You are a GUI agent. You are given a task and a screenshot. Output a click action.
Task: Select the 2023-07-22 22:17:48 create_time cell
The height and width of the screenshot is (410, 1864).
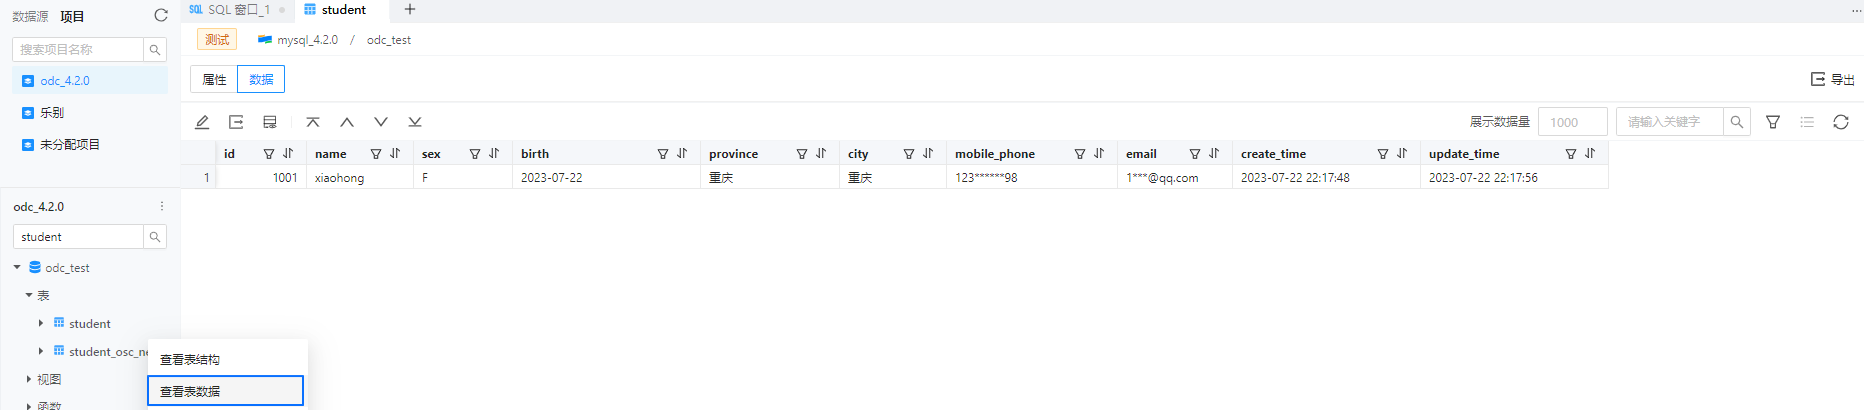pyautogui.click(x=1326, y=177)
